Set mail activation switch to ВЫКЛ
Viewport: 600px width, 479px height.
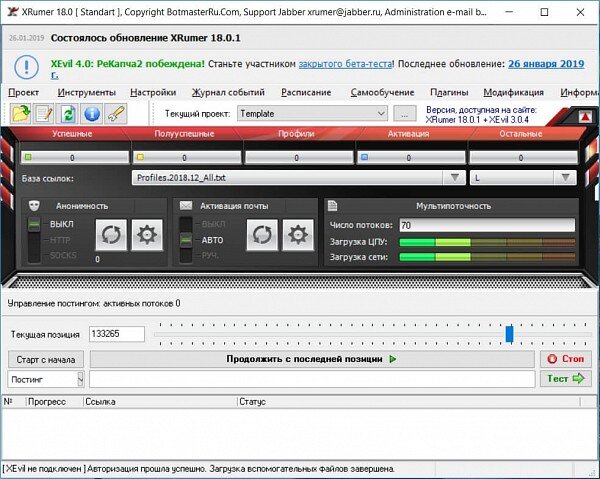tap(214, 224)
